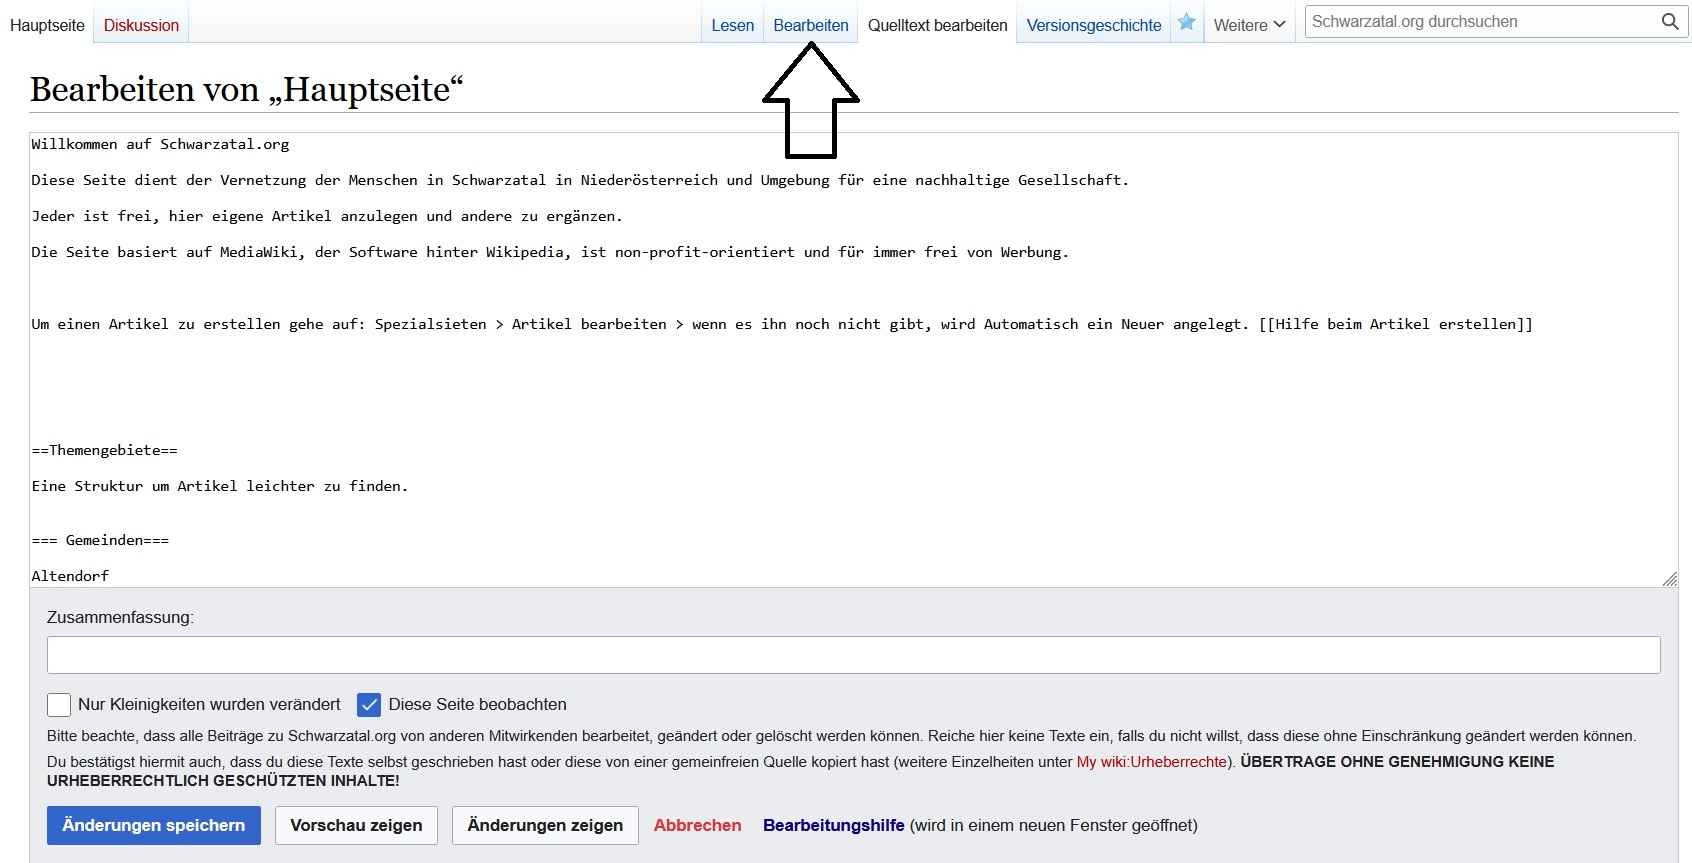Image resolution: width=1692 pixels, height=863 pixels.
Task: Click the search magnifying glass icon
Action: pos(1669,22)
